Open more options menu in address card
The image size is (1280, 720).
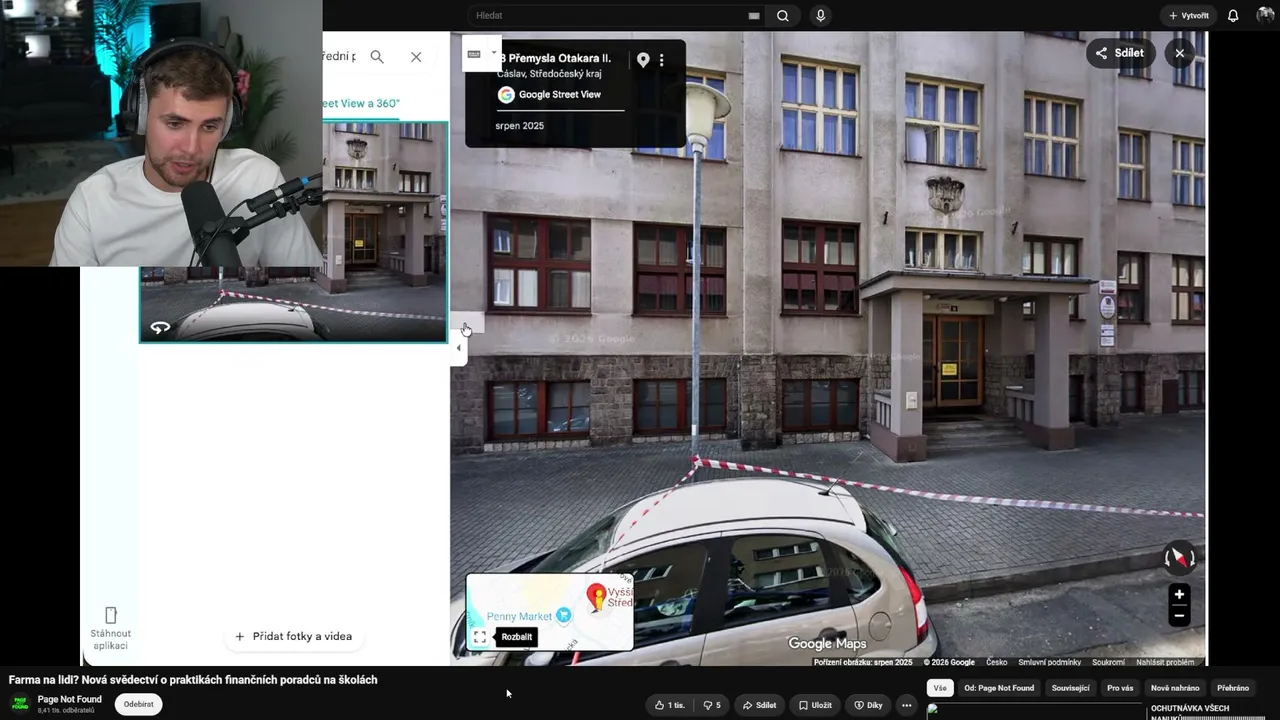point(661,60)
